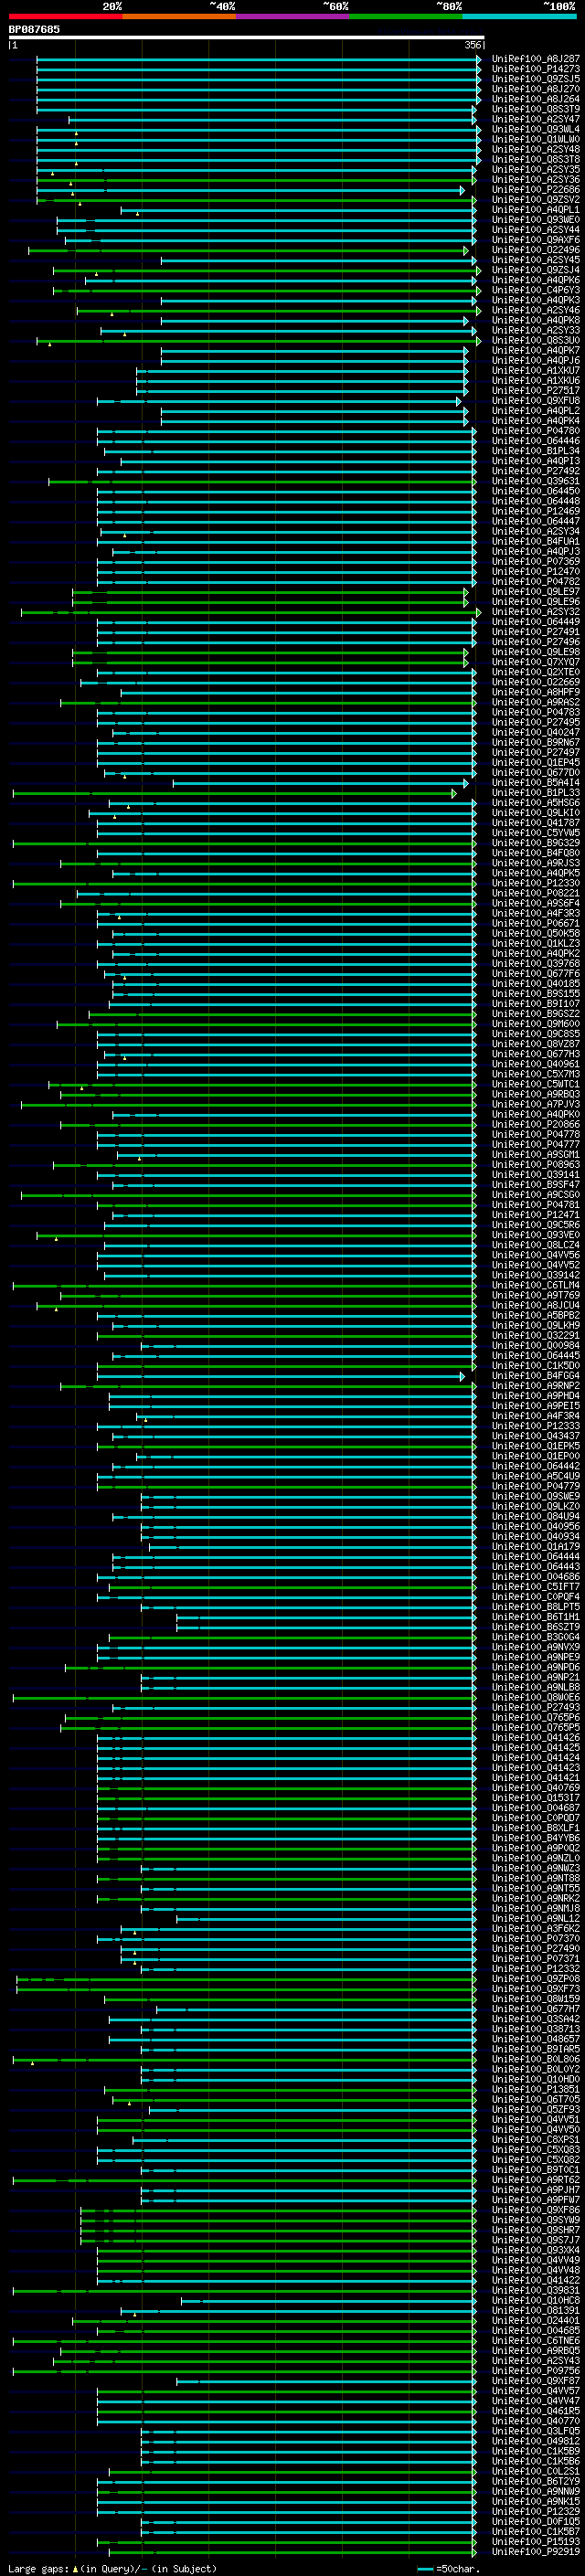This screenshot has height=2576, width=585.
Task: Open the UniRef100_P92919 hit at the bottom
Action: tap(535, 2552)
